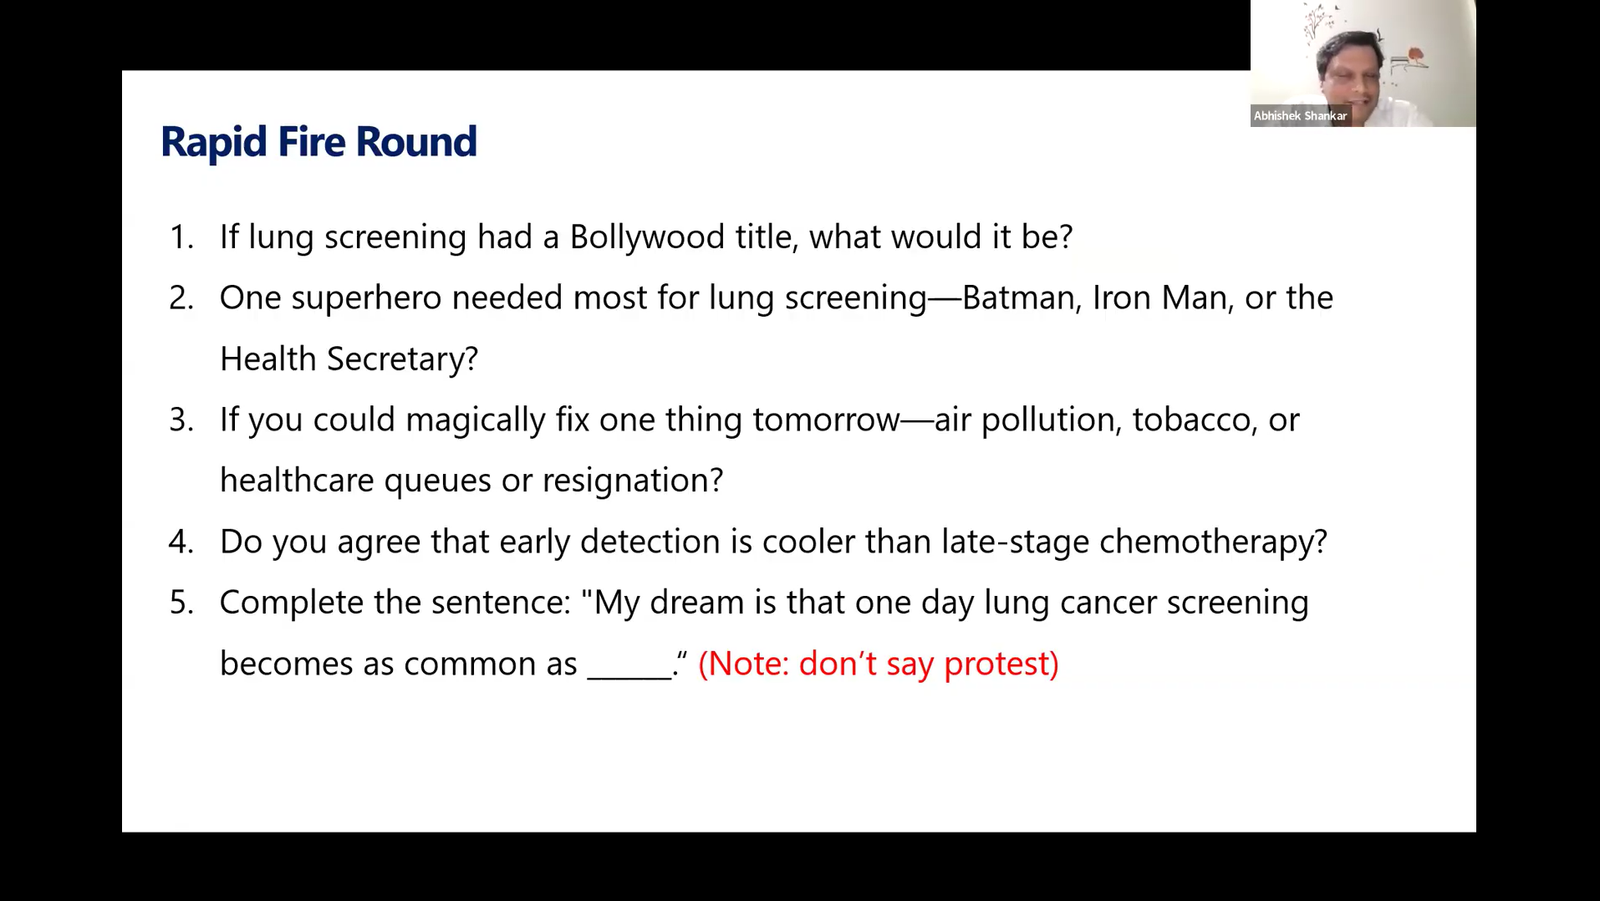This screenshot has height=901, width=1600.
Task: Click list number 4 marker
Action: pyautogui.click(x=182, y=542)
